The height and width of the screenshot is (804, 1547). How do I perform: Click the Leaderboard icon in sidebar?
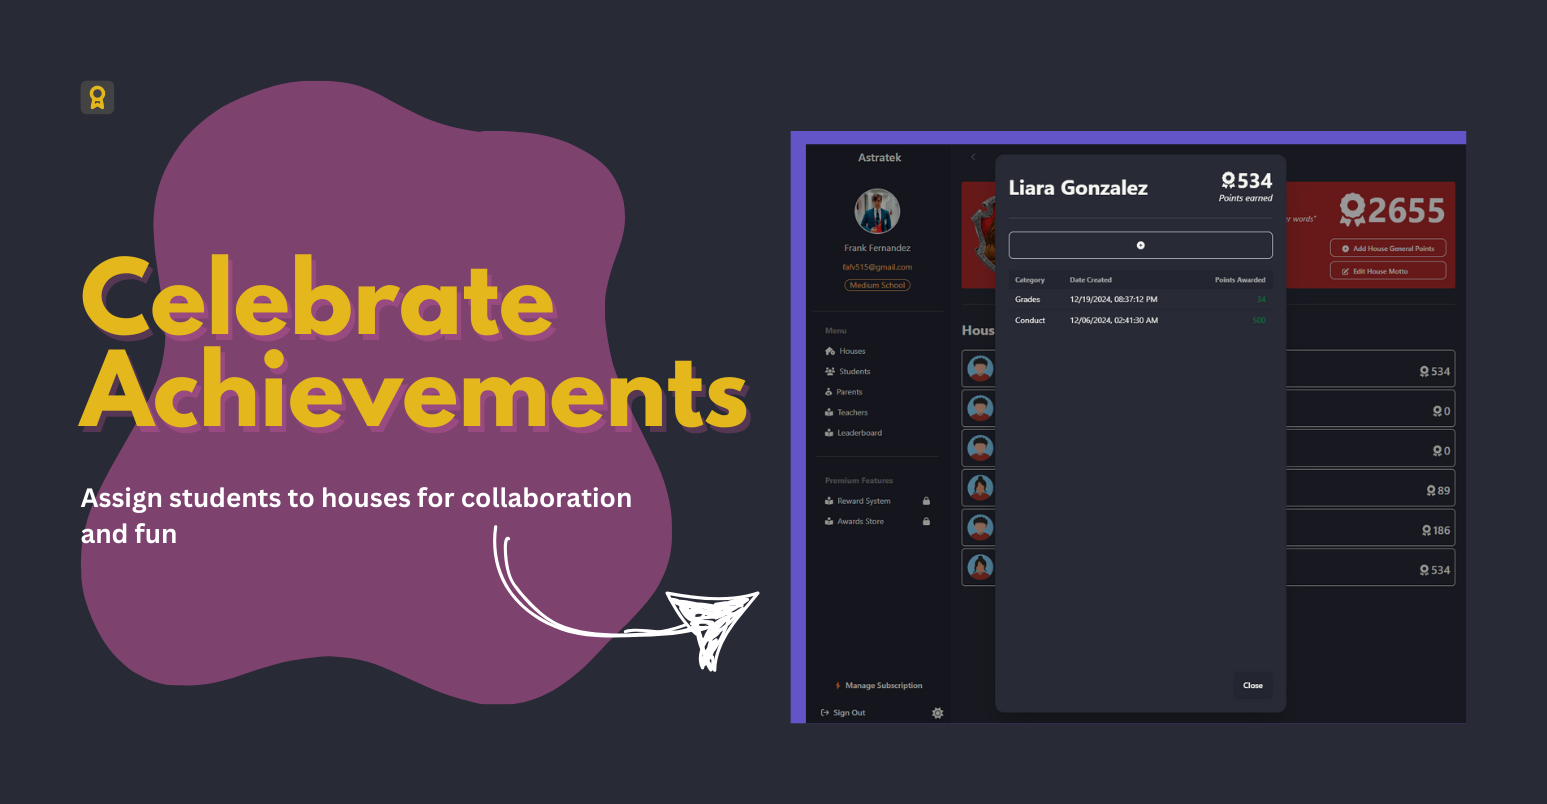tap(829, 433)
